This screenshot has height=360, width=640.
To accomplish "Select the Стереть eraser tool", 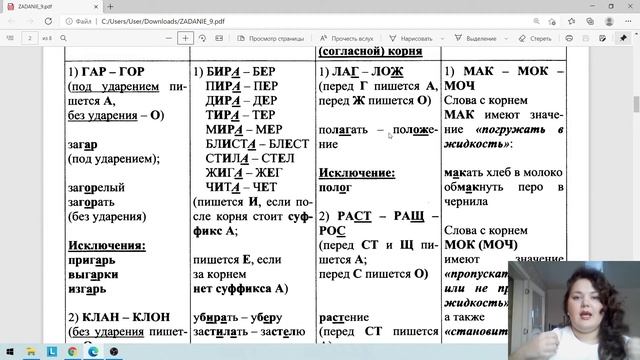I will [x=535, y=38].
